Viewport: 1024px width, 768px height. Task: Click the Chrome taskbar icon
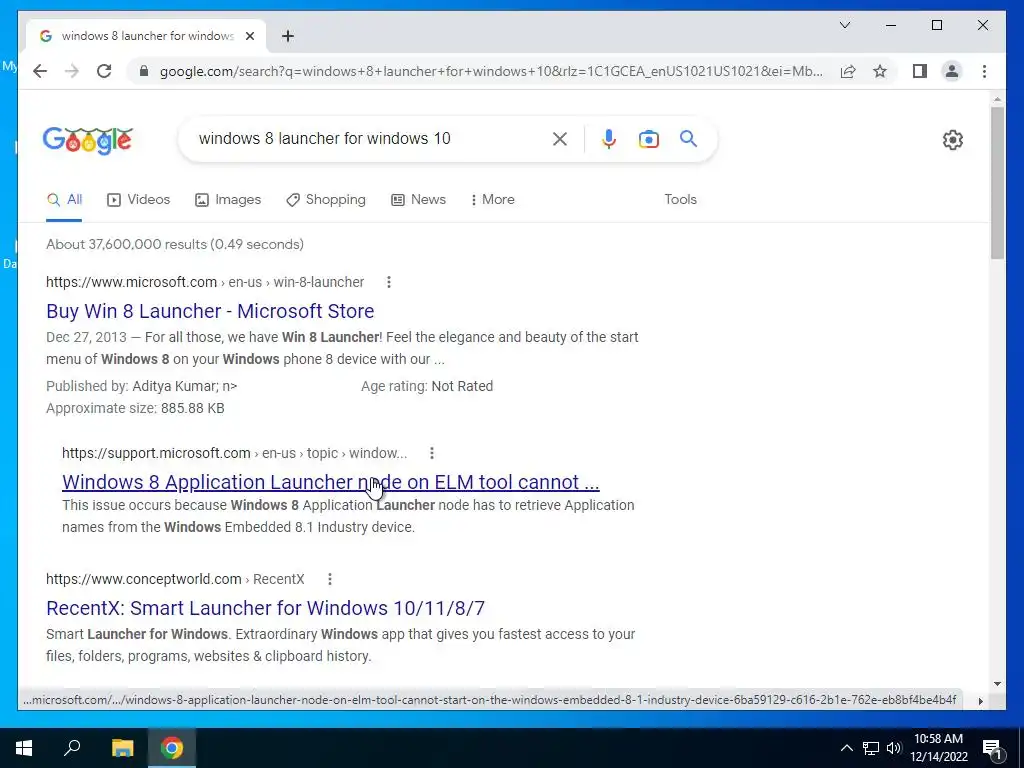coord(172,748)
